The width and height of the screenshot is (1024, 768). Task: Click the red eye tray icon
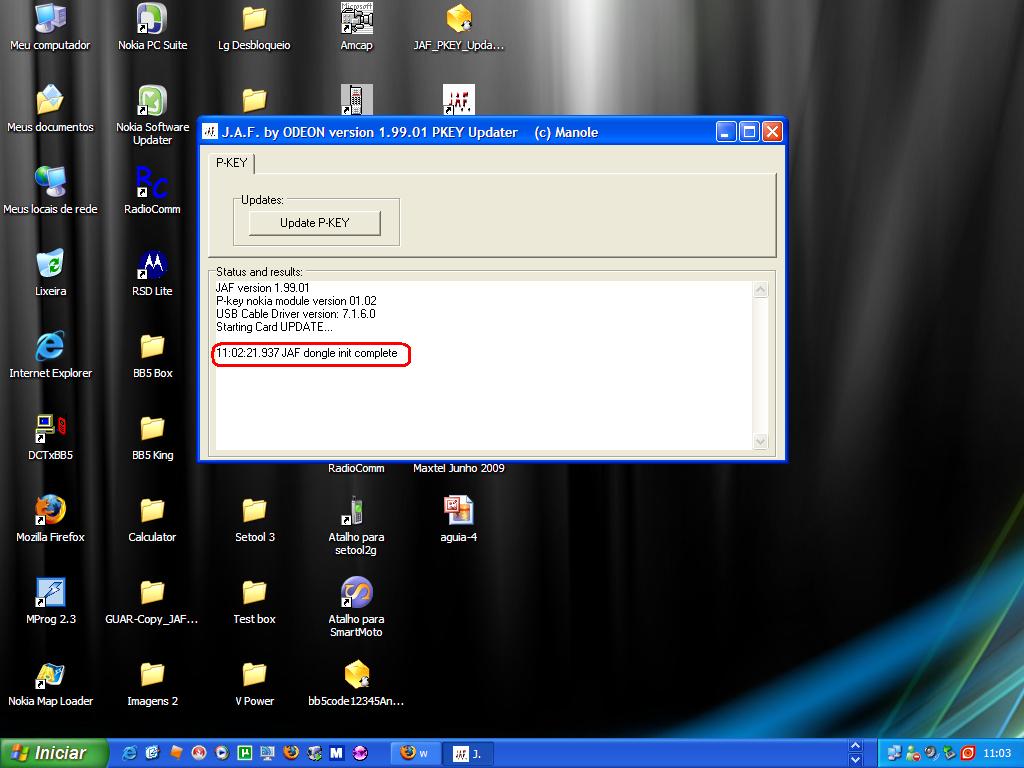coord(968,753)
